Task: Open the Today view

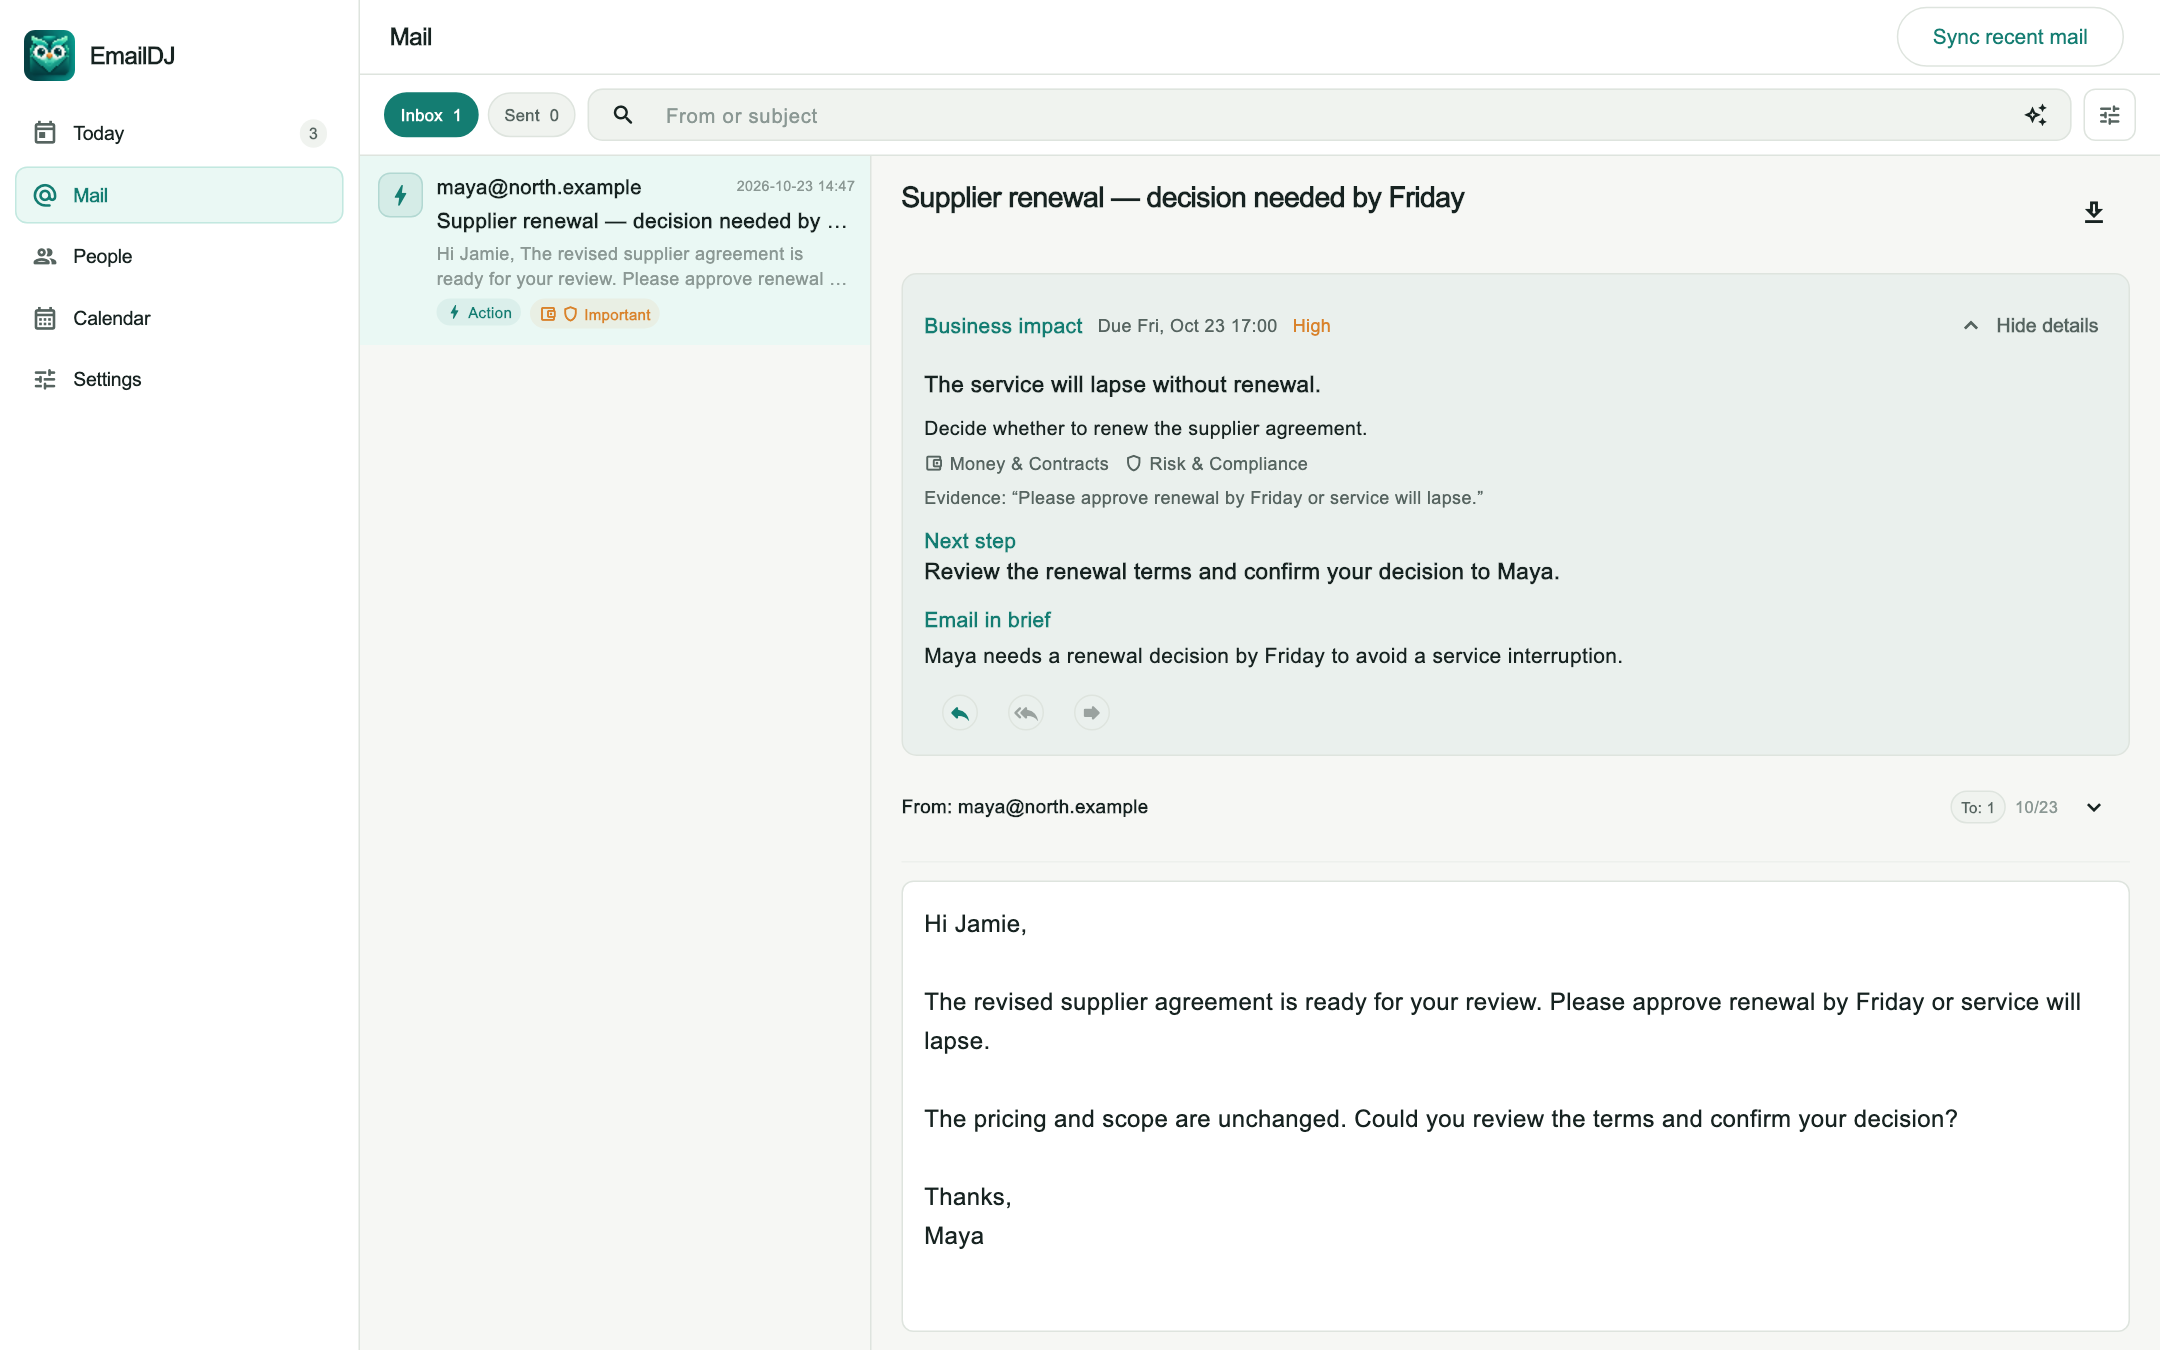Action: pyautogui.click(x=179, y=133)
